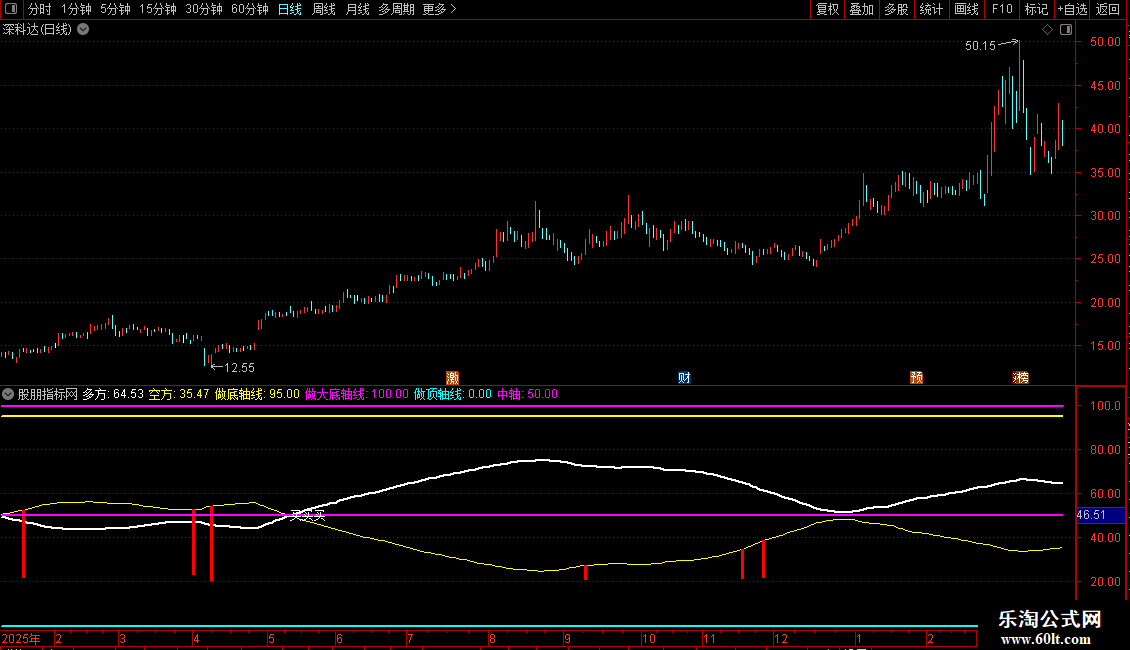Image resolution: width=1130 pixels, height=650 pixels.
Task: Open the 多周期 multi-period view
Action: 396,9
